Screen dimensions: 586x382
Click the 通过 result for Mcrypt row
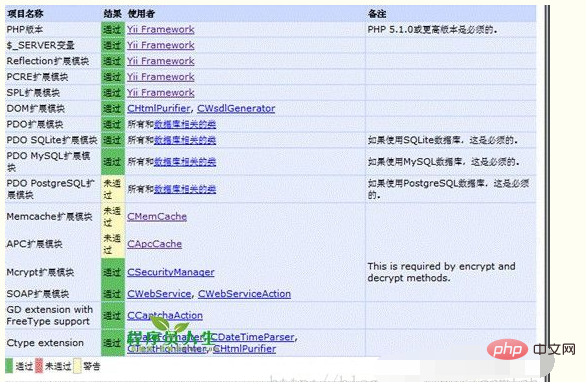pos(112,272)
